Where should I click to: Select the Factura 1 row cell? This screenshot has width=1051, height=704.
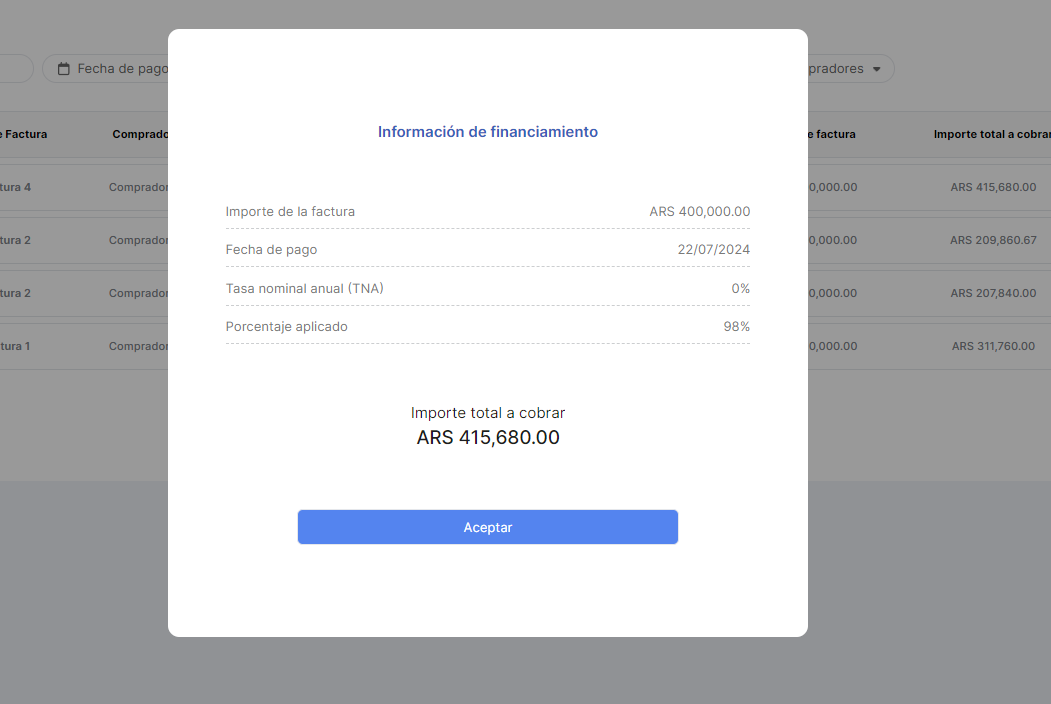pyautogui.click(x=16, y=346)
